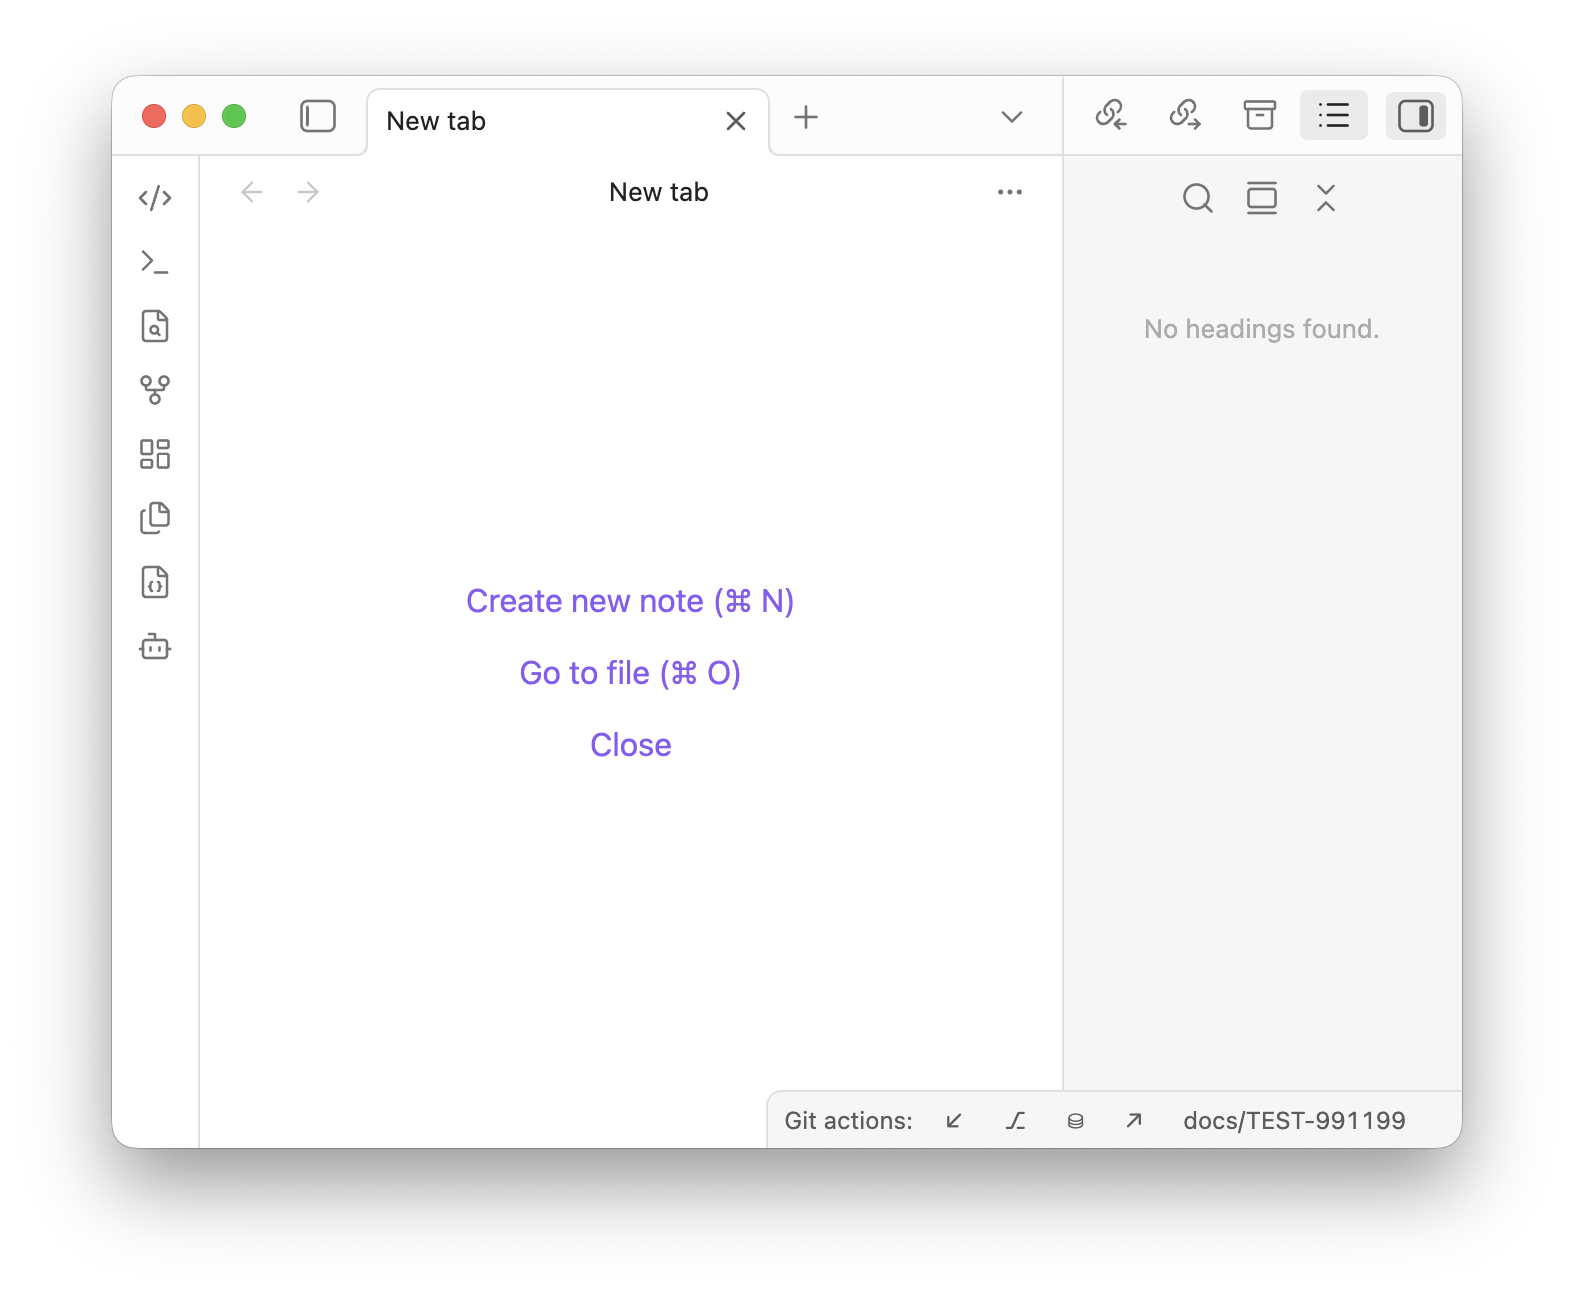This screenshot has width=1574, height=1296.
Task: Open the backlinks panel icon
Action: pyautogui.click(x=1110, y=116)
